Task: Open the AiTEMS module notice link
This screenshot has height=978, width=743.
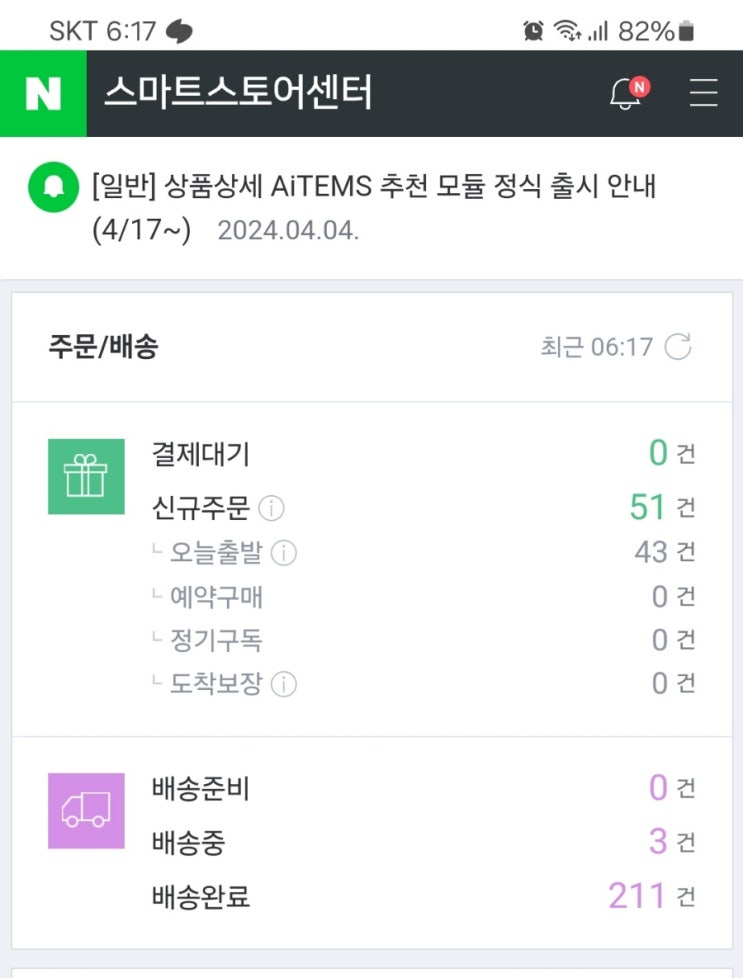Action: (375, 186)
